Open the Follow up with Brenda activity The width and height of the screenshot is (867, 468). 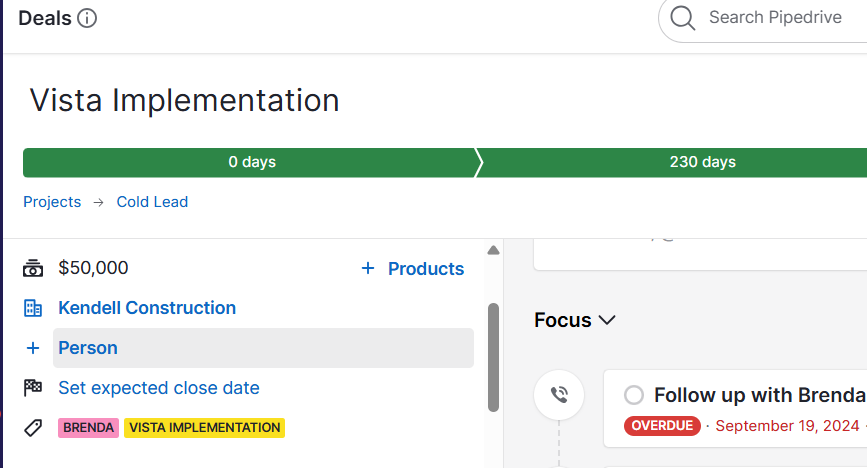pos(759,395)
